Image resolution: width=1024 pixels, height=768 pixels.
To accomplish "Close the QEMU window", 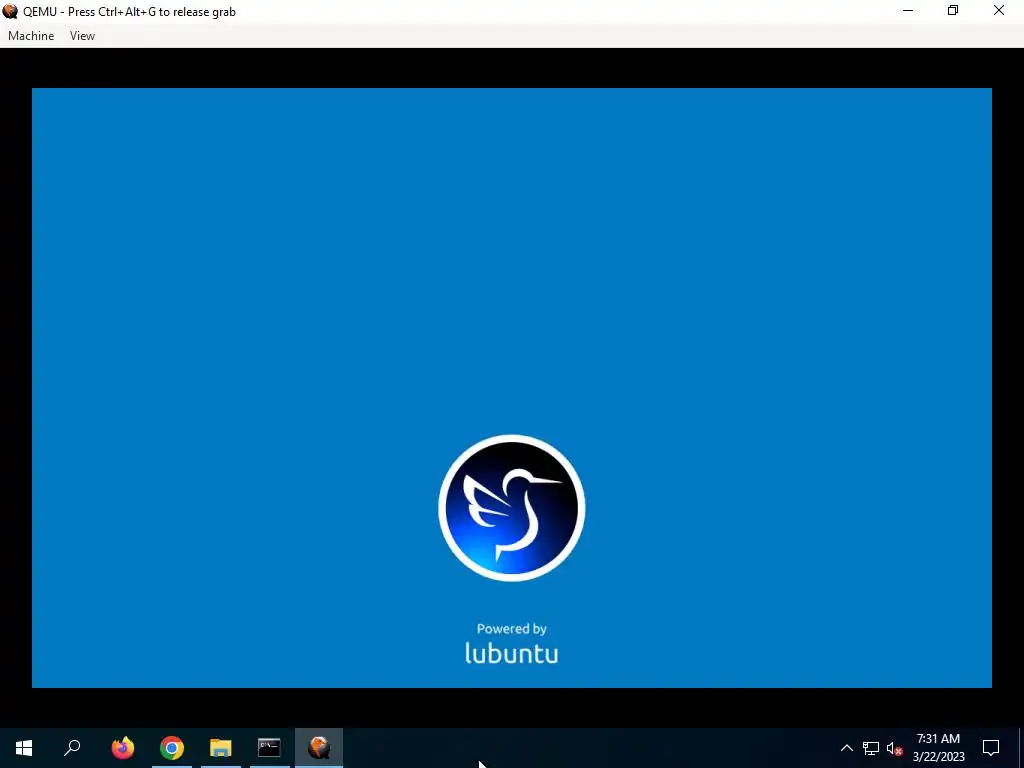I will 999,11.
